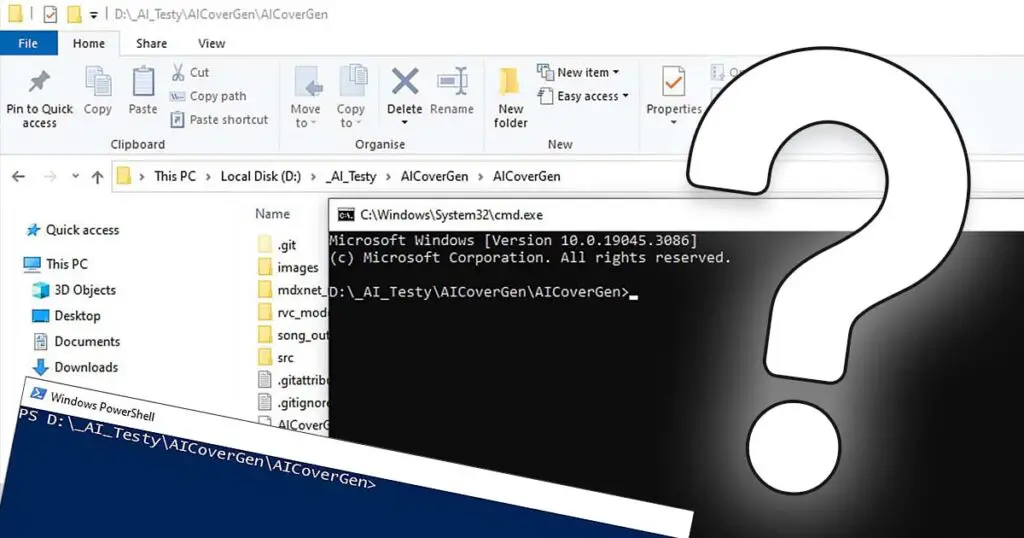Click the Cut scissors icon
This screenshot has width=1024, height=538.
coord(178,72)
